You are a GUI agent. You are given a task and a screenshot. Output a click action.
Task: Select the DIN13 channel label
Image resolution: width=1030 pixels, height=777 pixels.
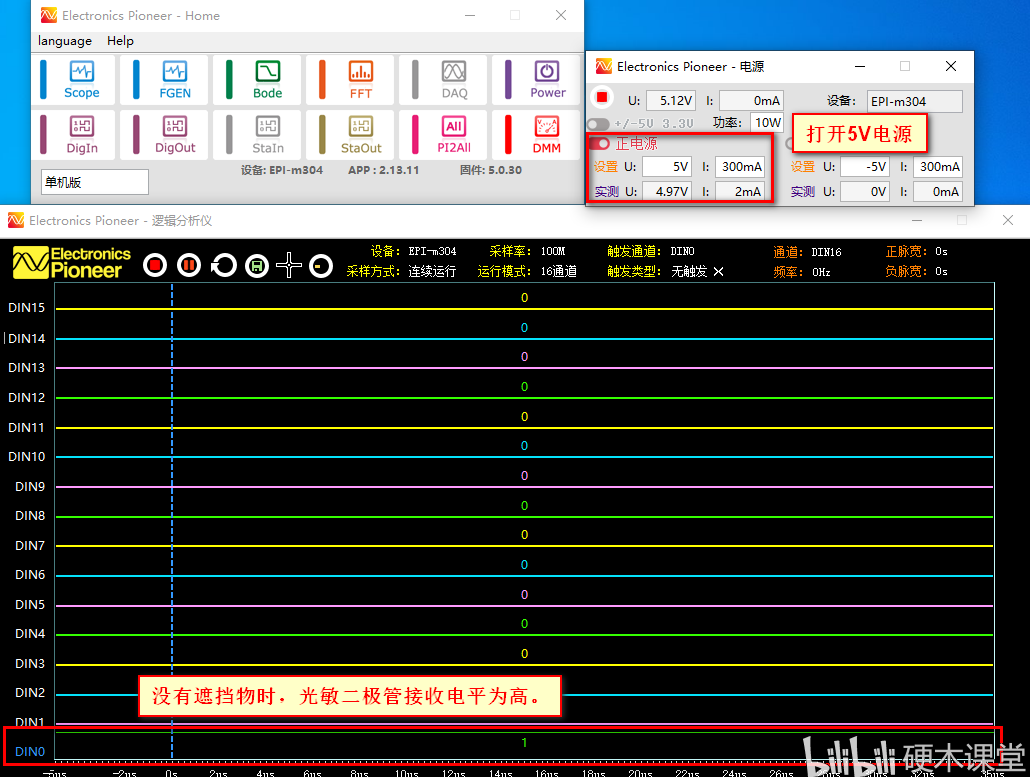26,367
